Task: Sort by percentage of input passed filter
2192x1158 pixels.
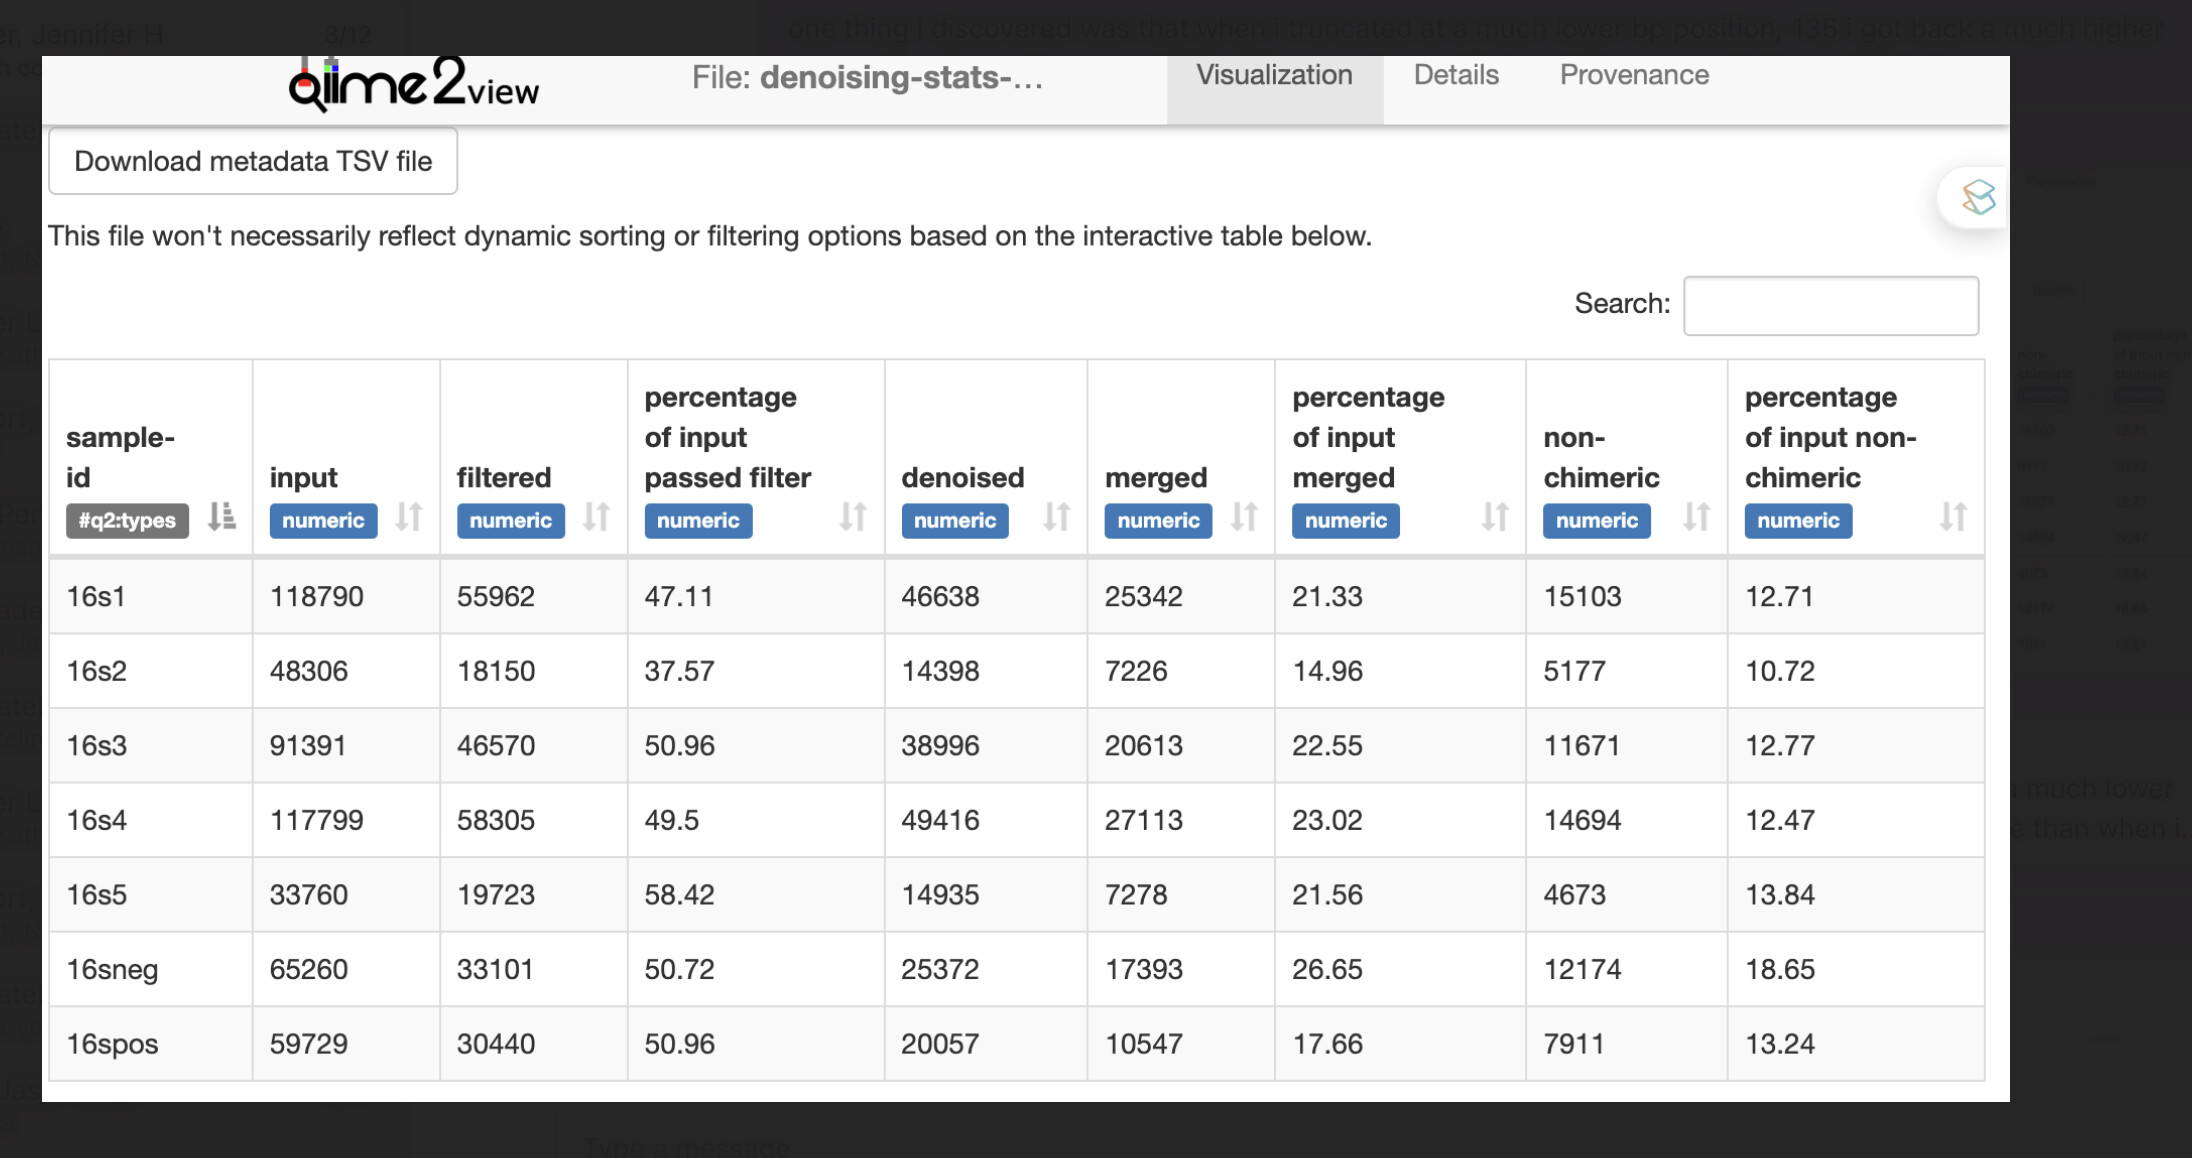Action: 852,517
